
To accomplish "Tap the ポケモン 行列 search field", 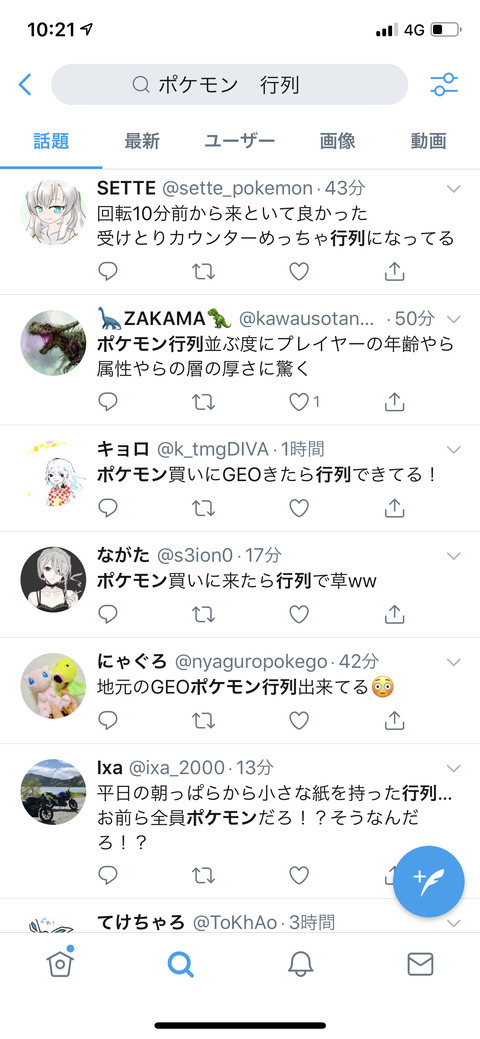I will click(x=229, y=85).
